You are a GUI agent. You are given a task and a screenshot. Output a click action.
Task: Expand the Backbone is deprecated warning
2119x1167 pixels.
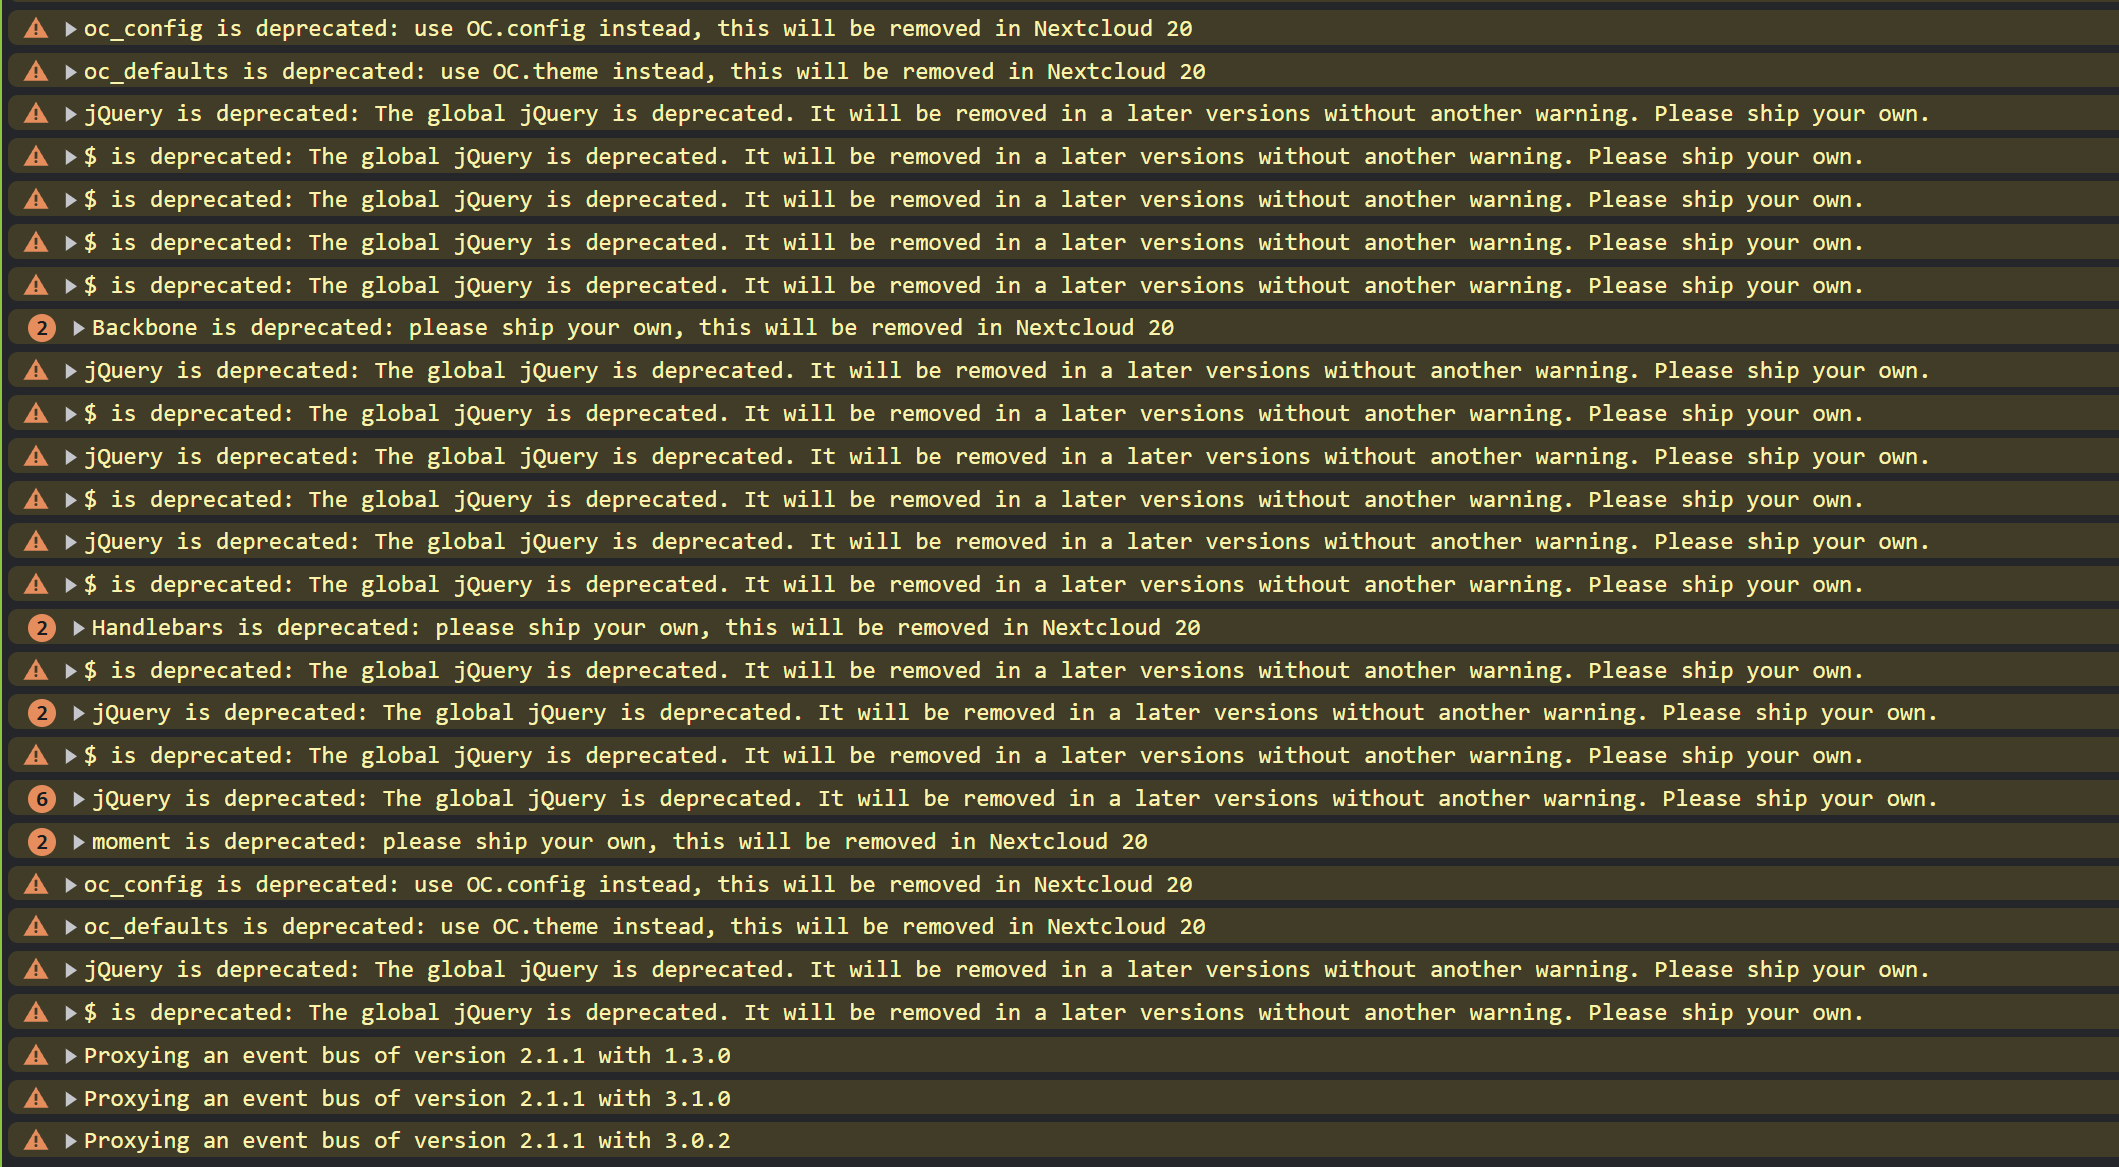tap(78, 328)
